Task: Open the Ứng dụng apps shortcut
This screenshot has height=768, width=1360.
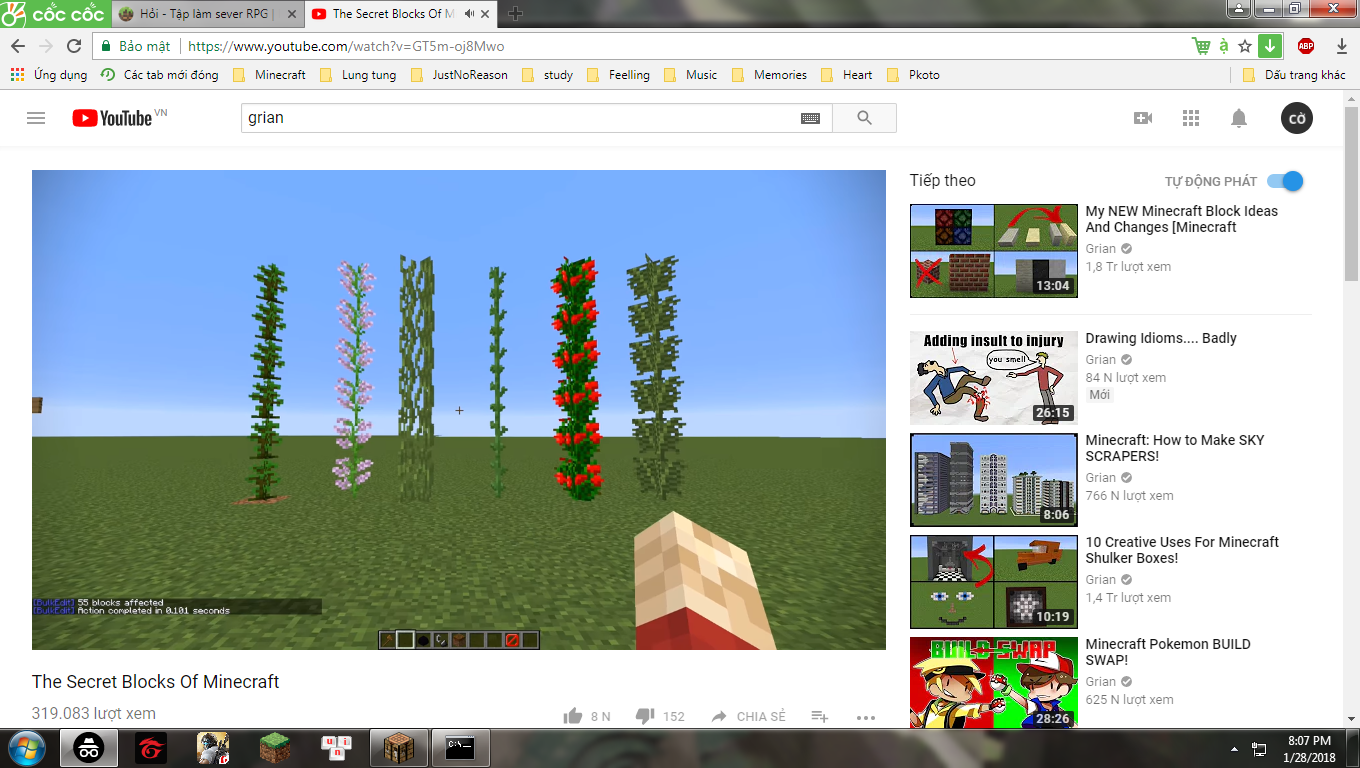Action: (49, 75)
